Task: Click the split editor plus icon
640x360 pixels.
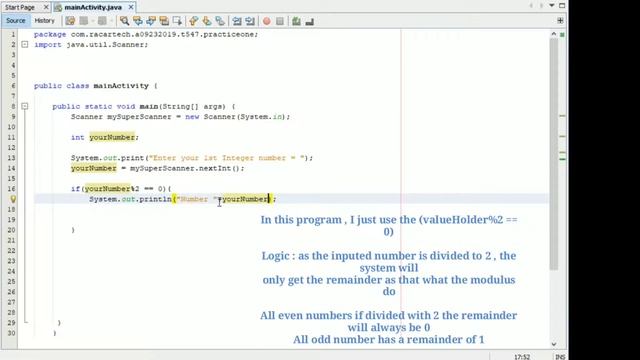Action: (560, 20)
